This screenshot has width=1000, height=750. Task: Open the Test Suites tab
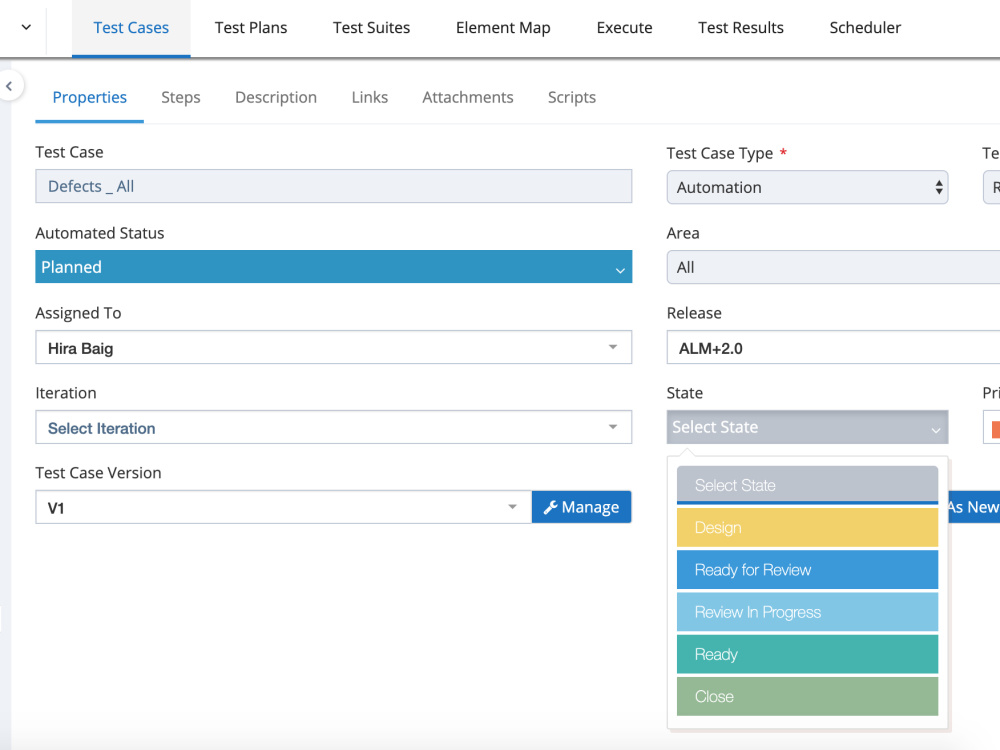pyautogui.click(x=371, y=28)
